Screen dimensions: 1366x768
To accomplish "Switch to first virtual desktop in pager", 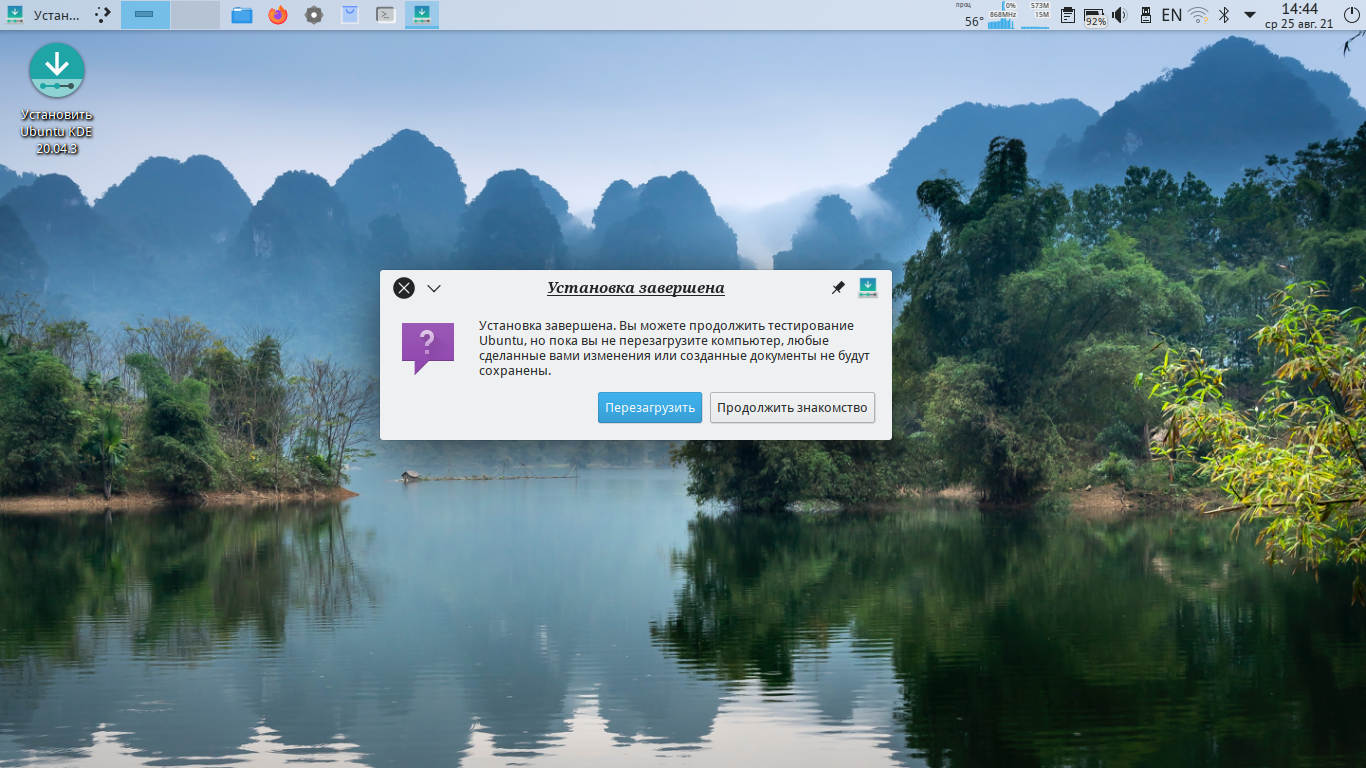I will 145,15.
